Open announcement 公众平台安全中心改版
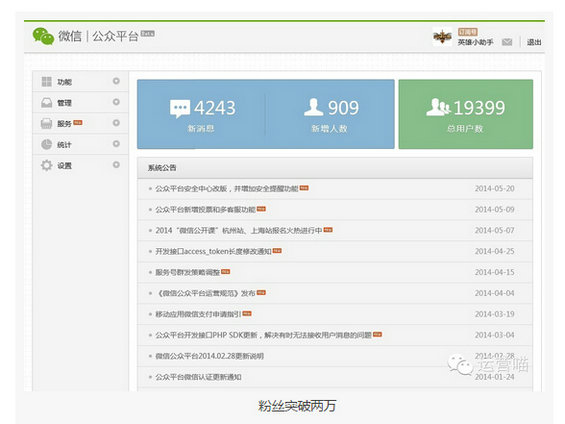The width and height of the screenshot is (565, 424). 227,189
